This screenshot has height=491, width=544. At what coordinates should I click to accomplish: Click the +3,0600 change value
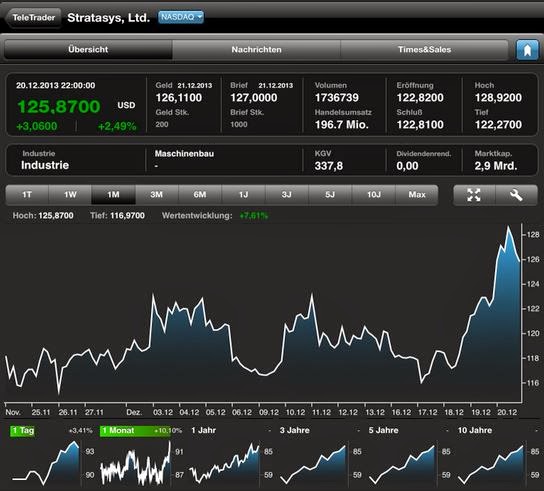point(37,126)
